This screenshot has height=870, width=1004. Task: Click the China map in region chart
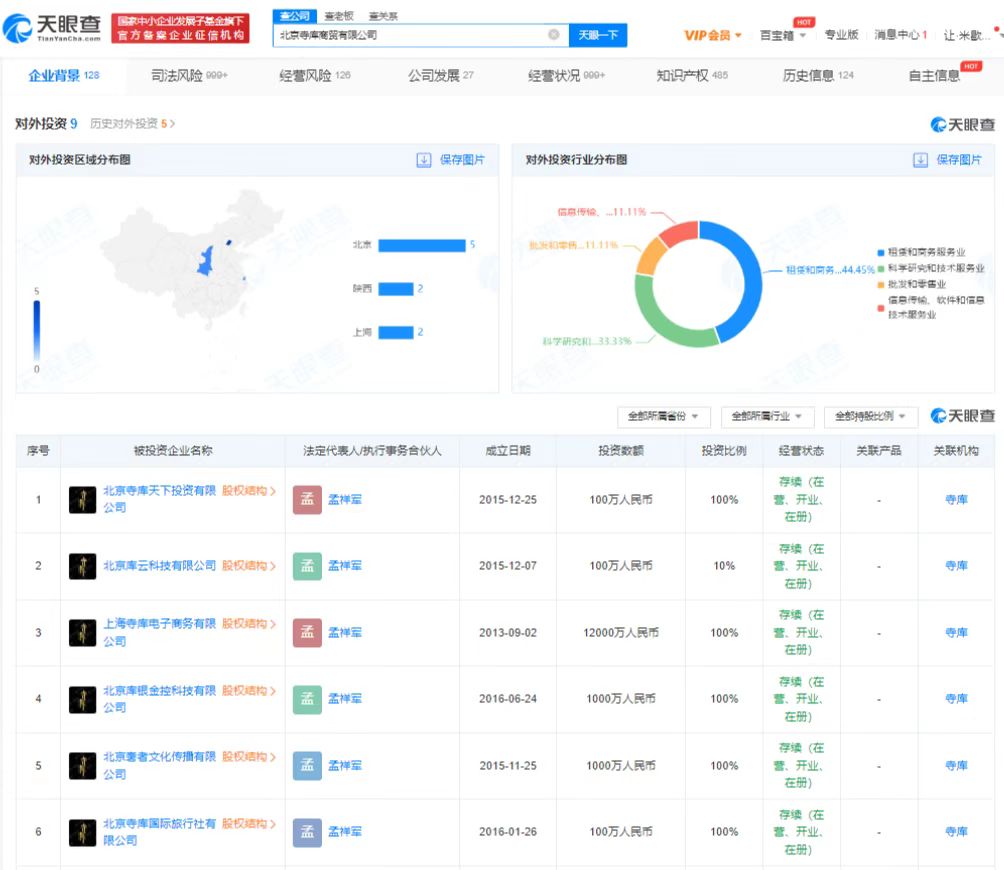[x=192, y=259]
